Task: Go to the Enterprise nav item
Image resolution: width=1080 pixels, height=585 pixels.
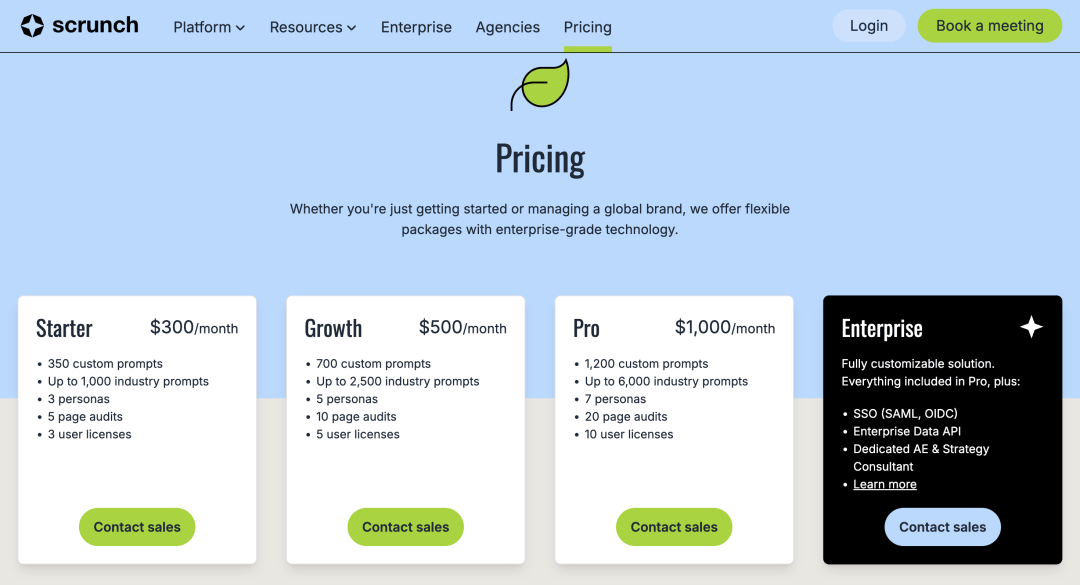Action: (416, 27)
